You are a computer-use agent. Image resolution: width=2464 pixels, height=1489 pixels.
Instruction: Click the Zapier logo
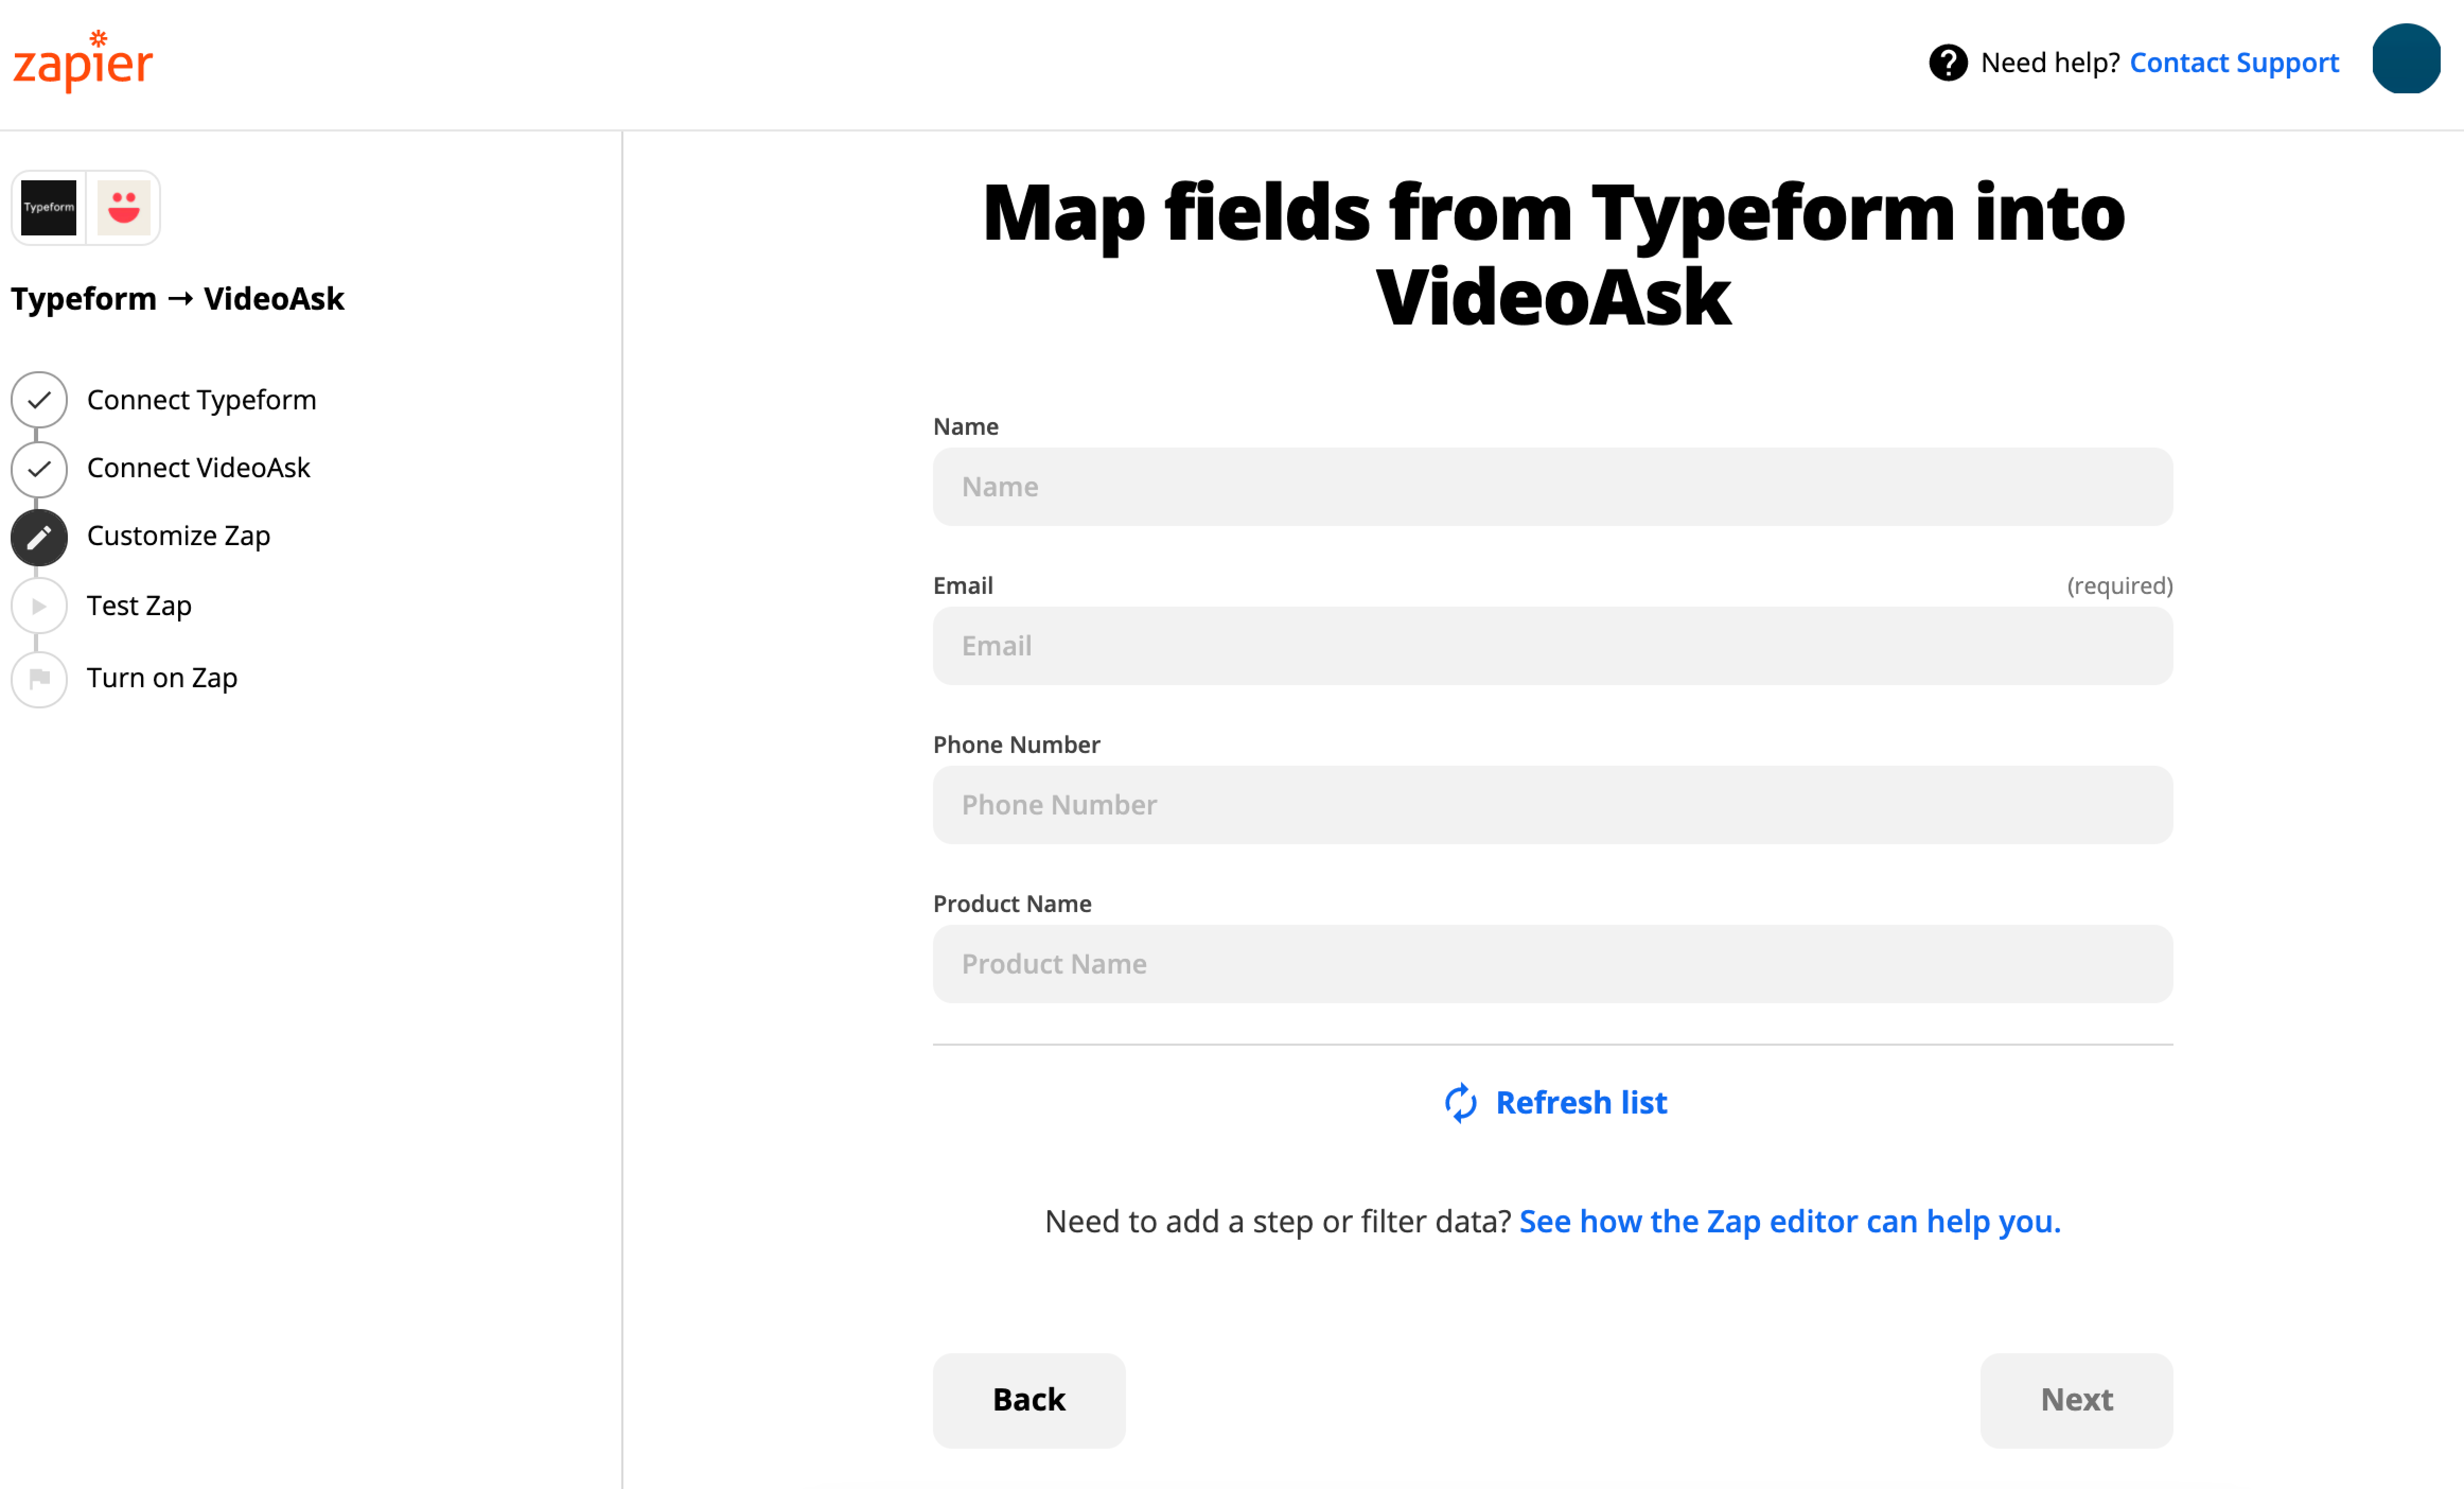pyautogui.click(x=83, y=62)
